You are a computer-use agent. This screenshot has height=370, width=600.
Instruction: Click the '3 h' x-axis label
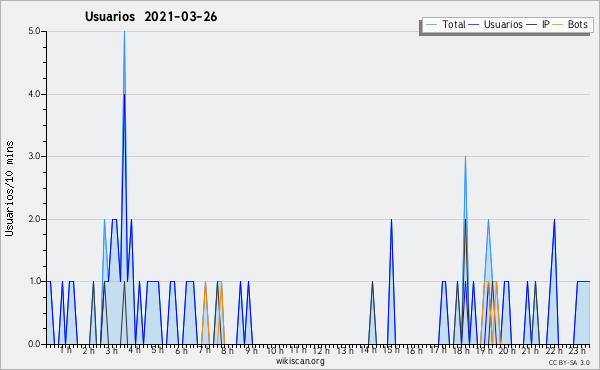(x=112, y=351)
